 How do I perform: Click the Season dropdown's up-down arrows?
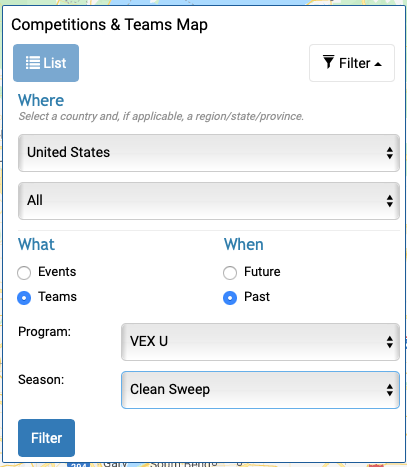pyautogui.click(x=390, y=390)
